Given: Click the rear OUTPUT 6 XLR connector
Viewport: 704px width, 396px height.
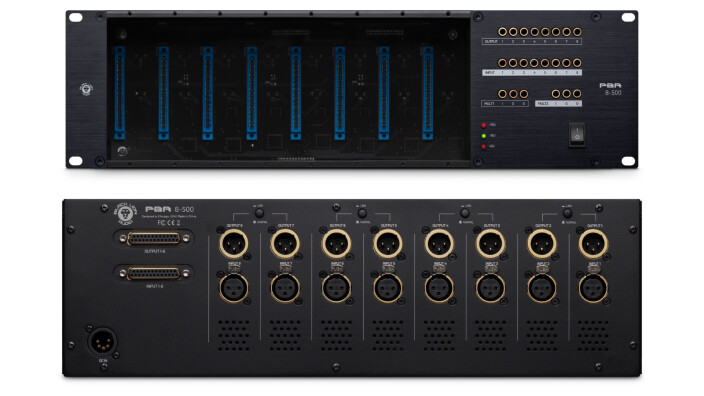Looking at the screenshot, I should pos(337,244).
